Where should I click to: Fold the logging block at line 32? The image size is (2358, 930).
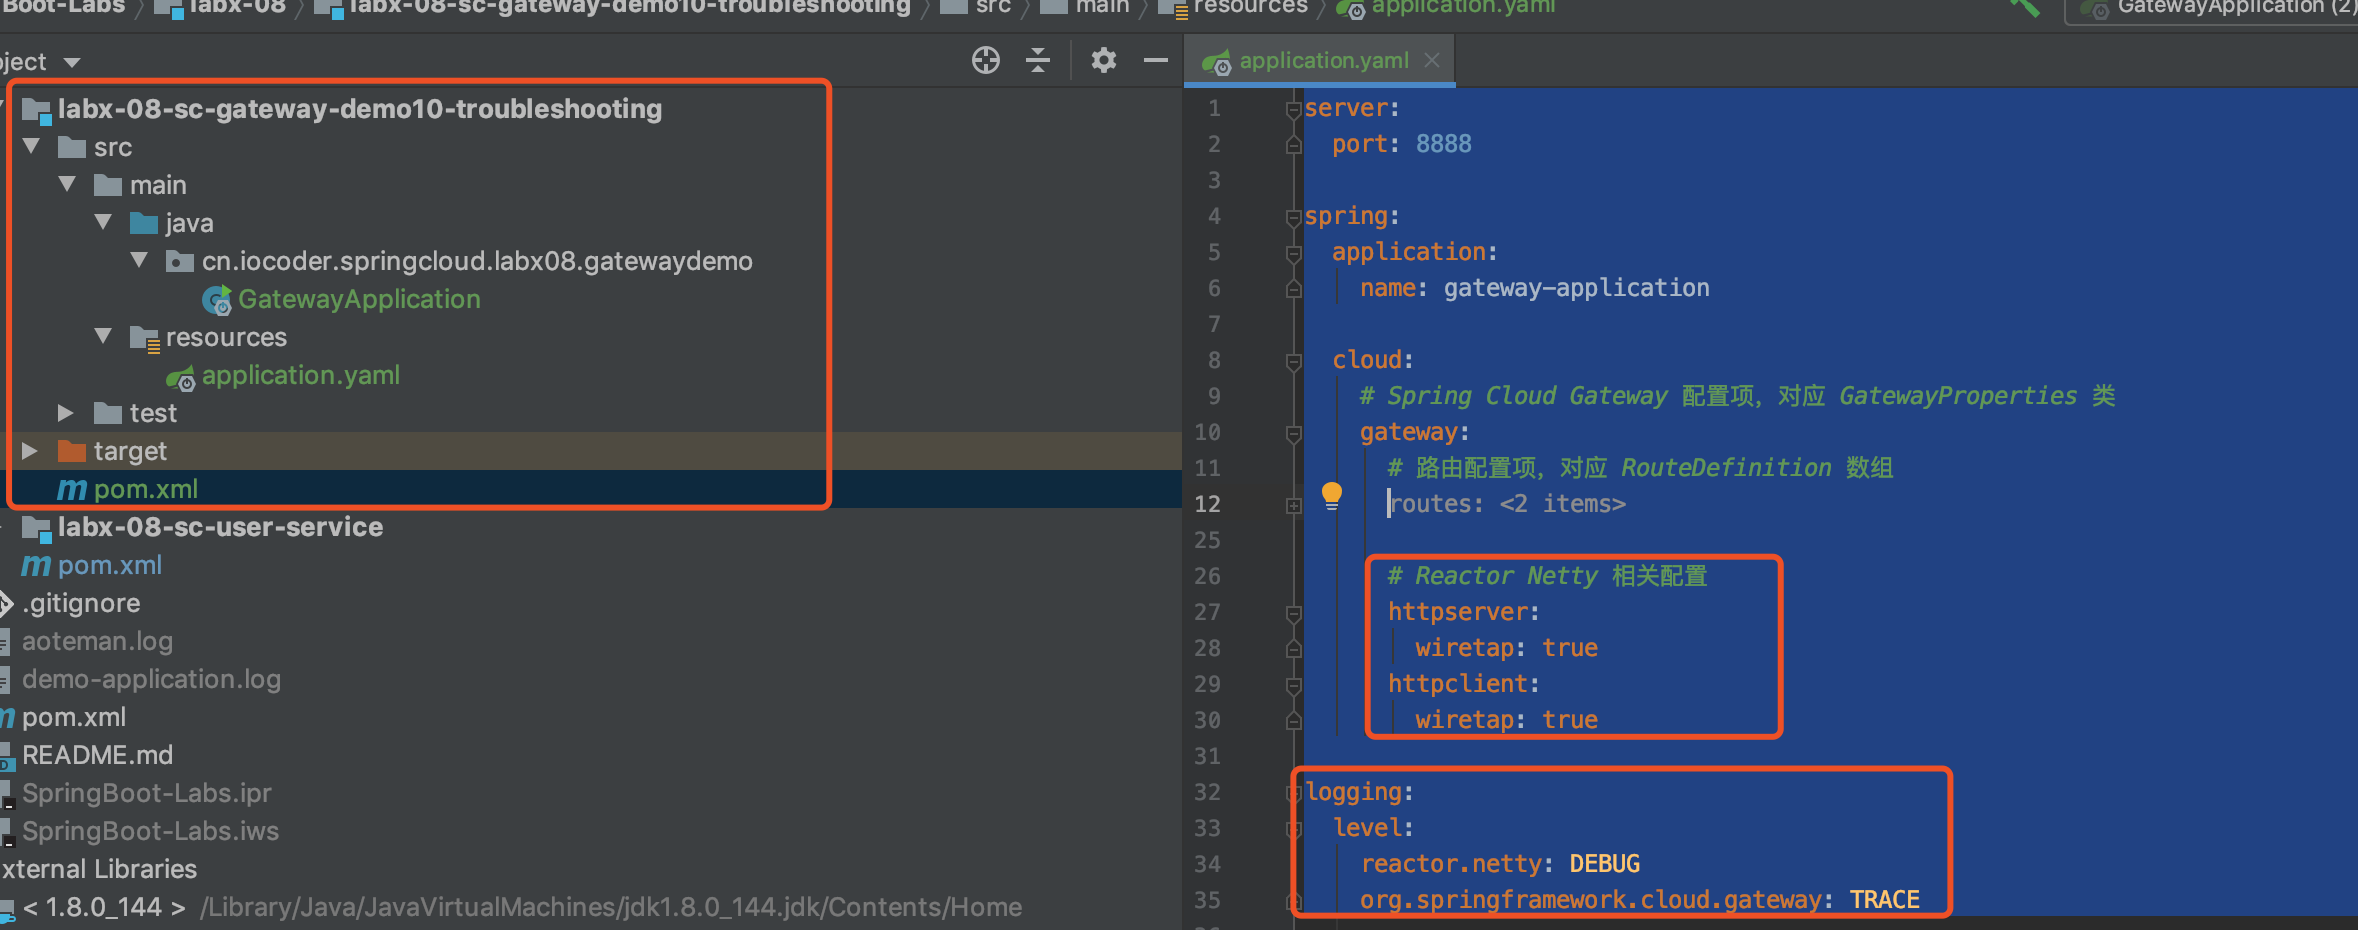tap(1293, 793)
